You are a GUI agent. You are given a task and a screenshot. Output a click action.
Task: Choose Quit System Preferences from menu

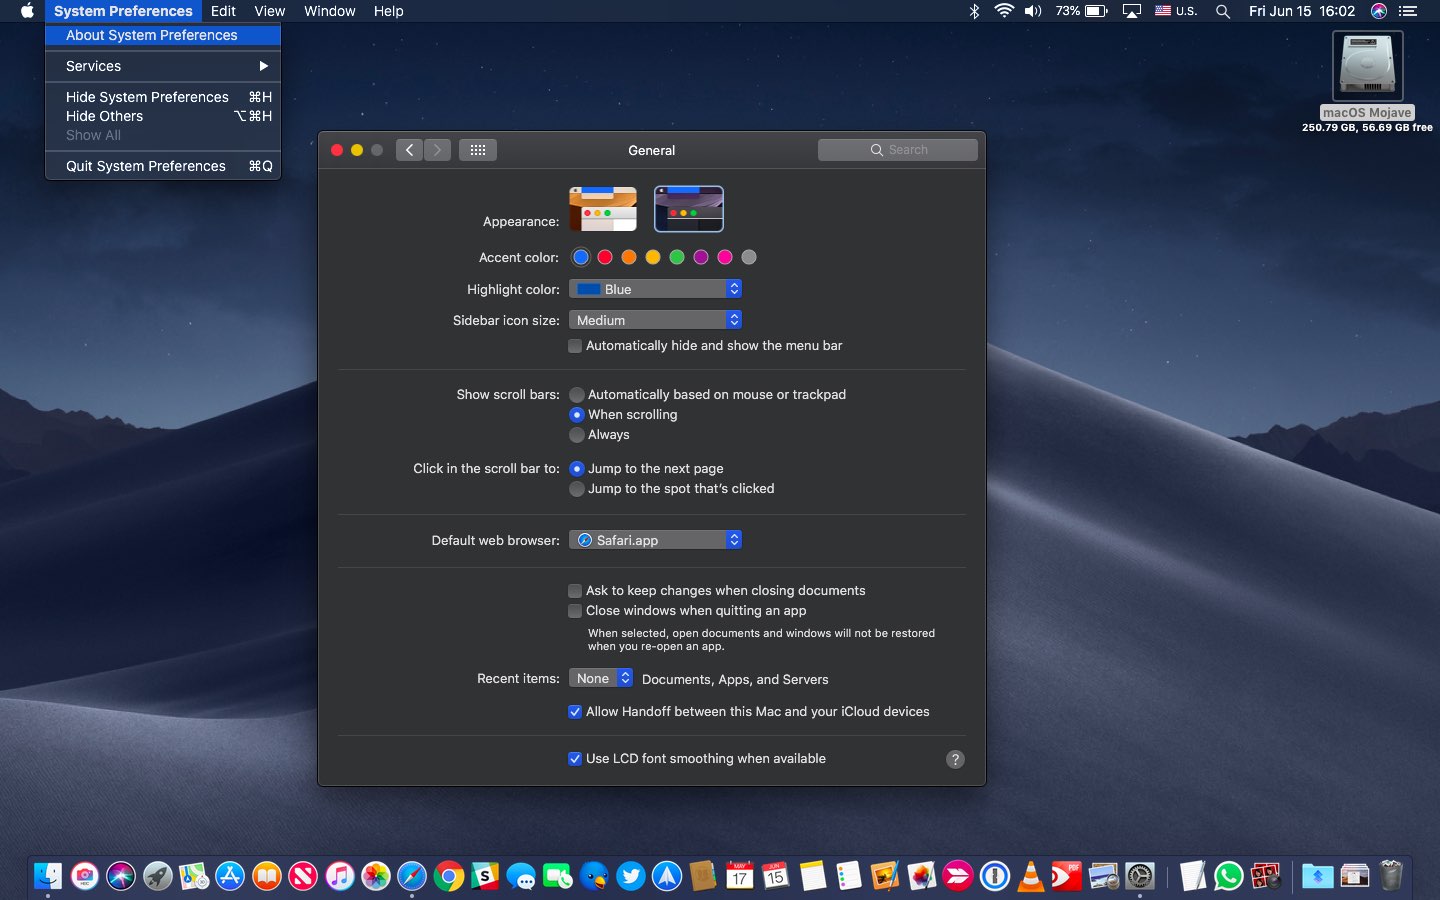146,166
